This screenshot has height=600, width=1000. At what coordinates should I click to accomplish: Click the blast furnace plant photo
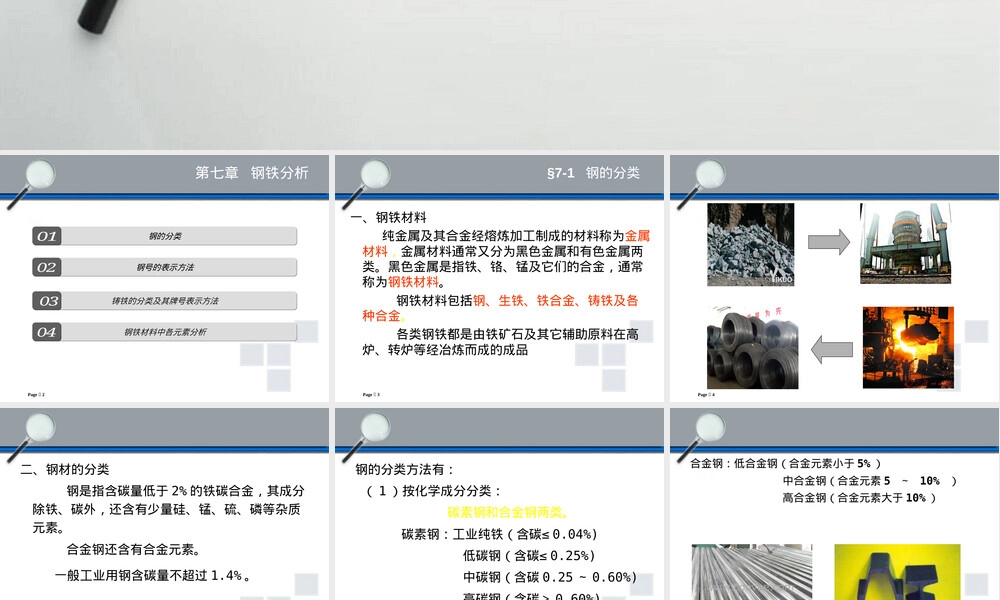click(x=906, y=244)
